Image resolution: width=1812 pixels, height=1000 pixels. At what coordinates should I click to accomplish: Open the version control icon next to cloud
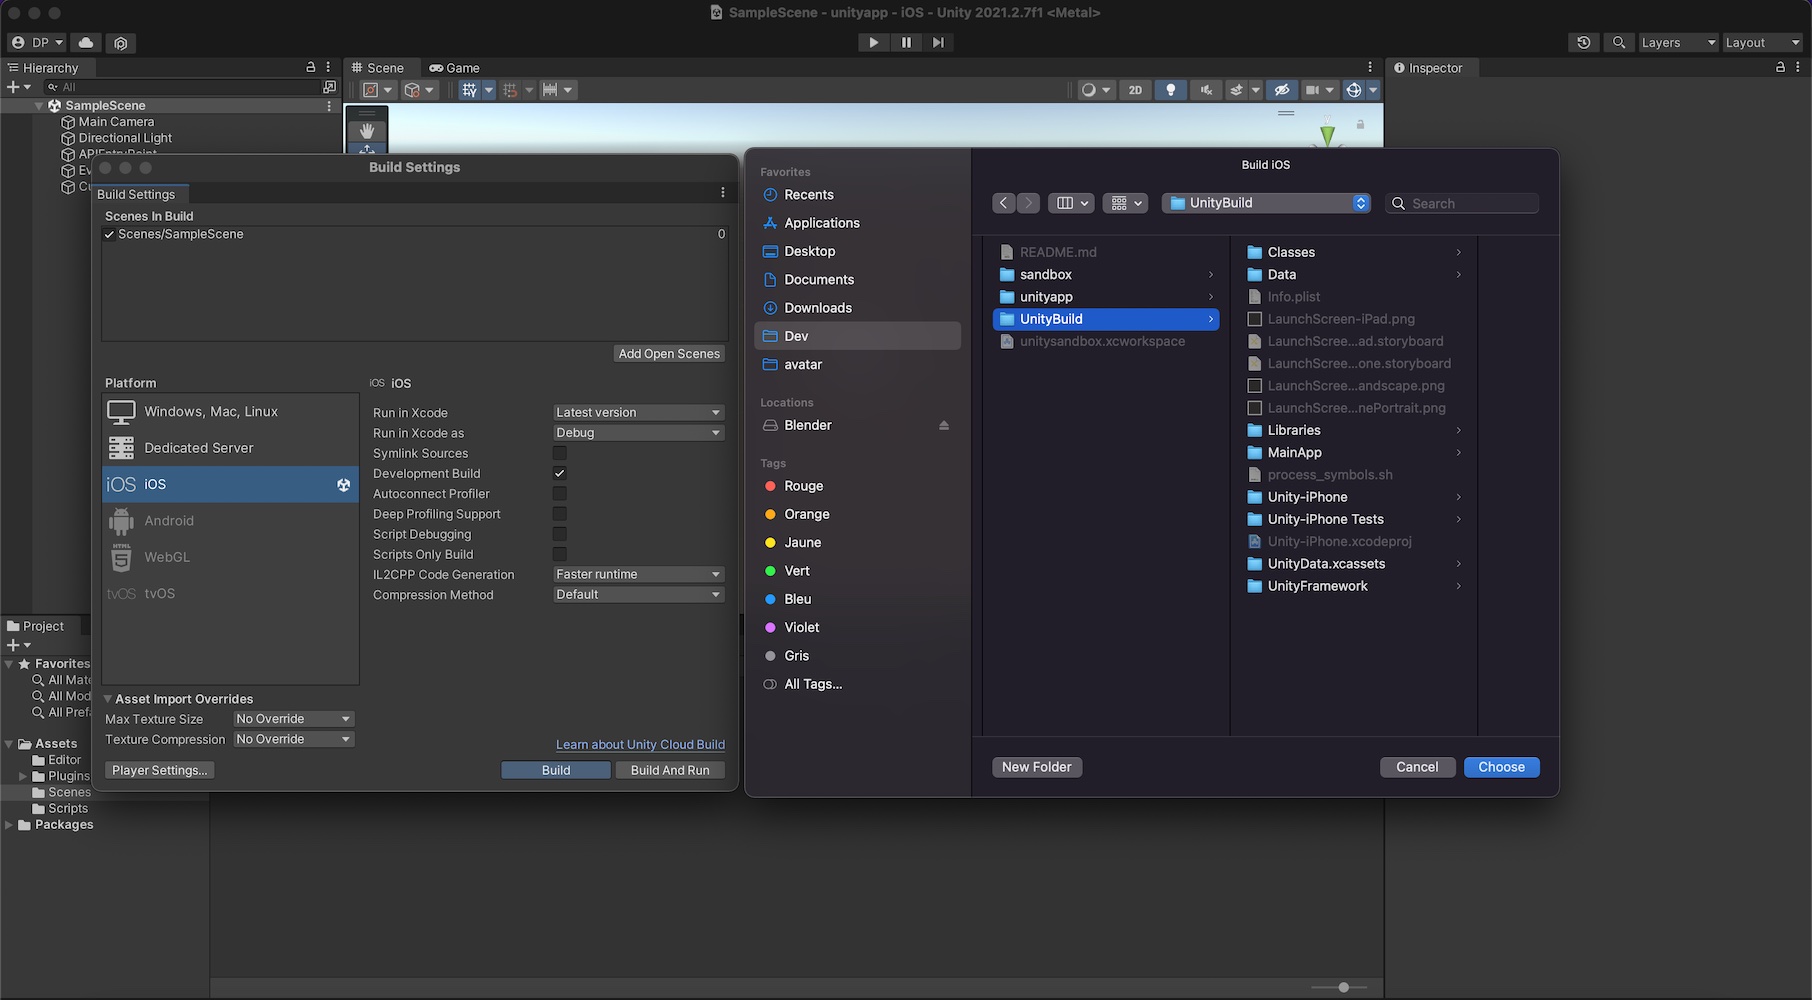tap(121, 42)
